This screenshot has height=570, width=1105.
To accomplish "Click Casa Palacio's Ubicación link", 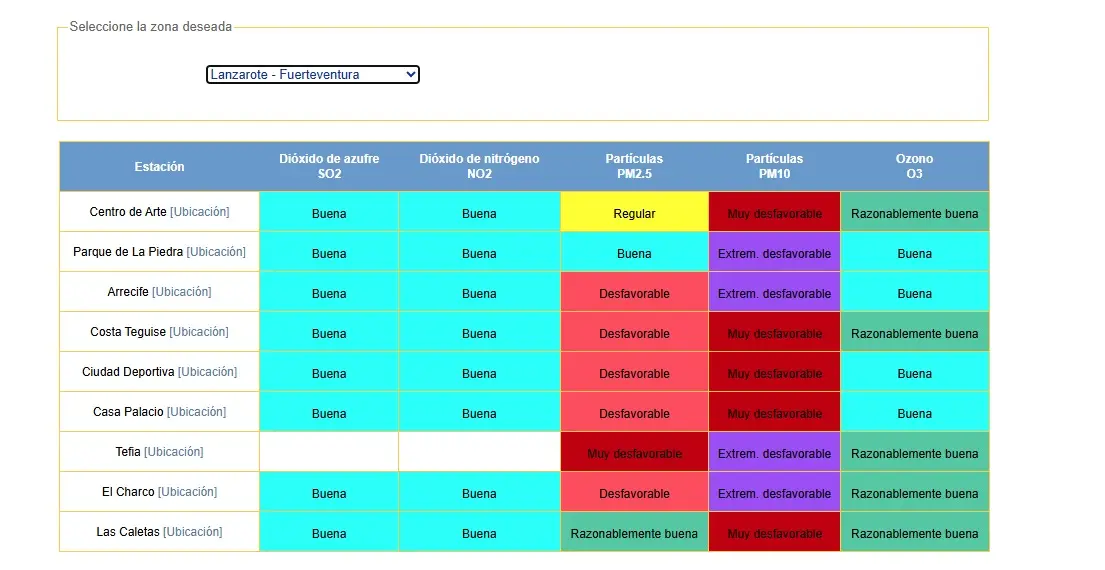I will [197, 412].
